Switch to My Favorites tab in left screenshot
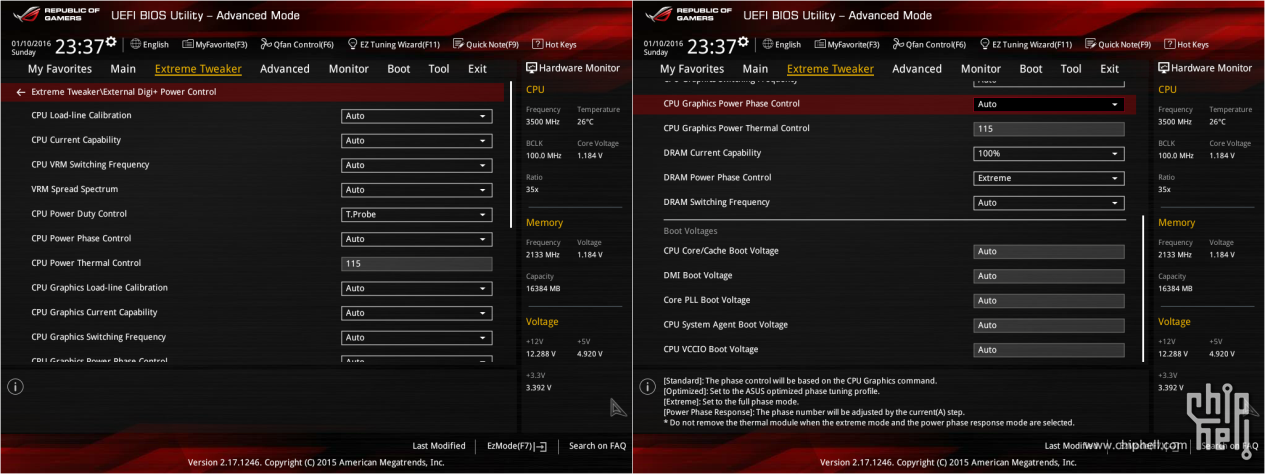Viewport: 1265px width, 474px height. (59, 69)
